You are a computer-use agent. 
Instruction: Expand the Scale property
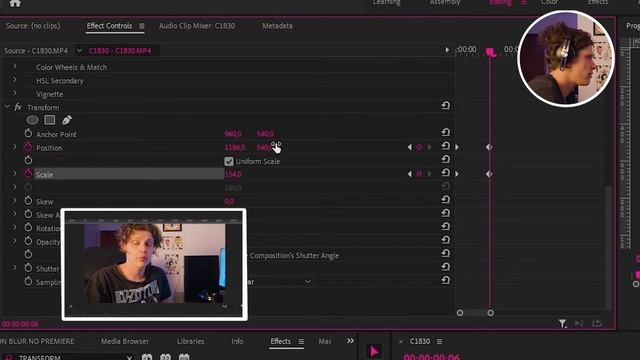click(15, 174)
